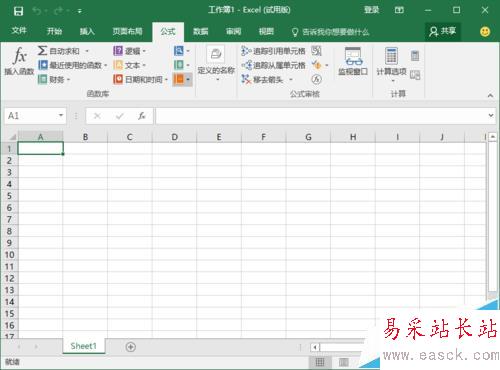Click the Undo arrow icon

point(36,11)
